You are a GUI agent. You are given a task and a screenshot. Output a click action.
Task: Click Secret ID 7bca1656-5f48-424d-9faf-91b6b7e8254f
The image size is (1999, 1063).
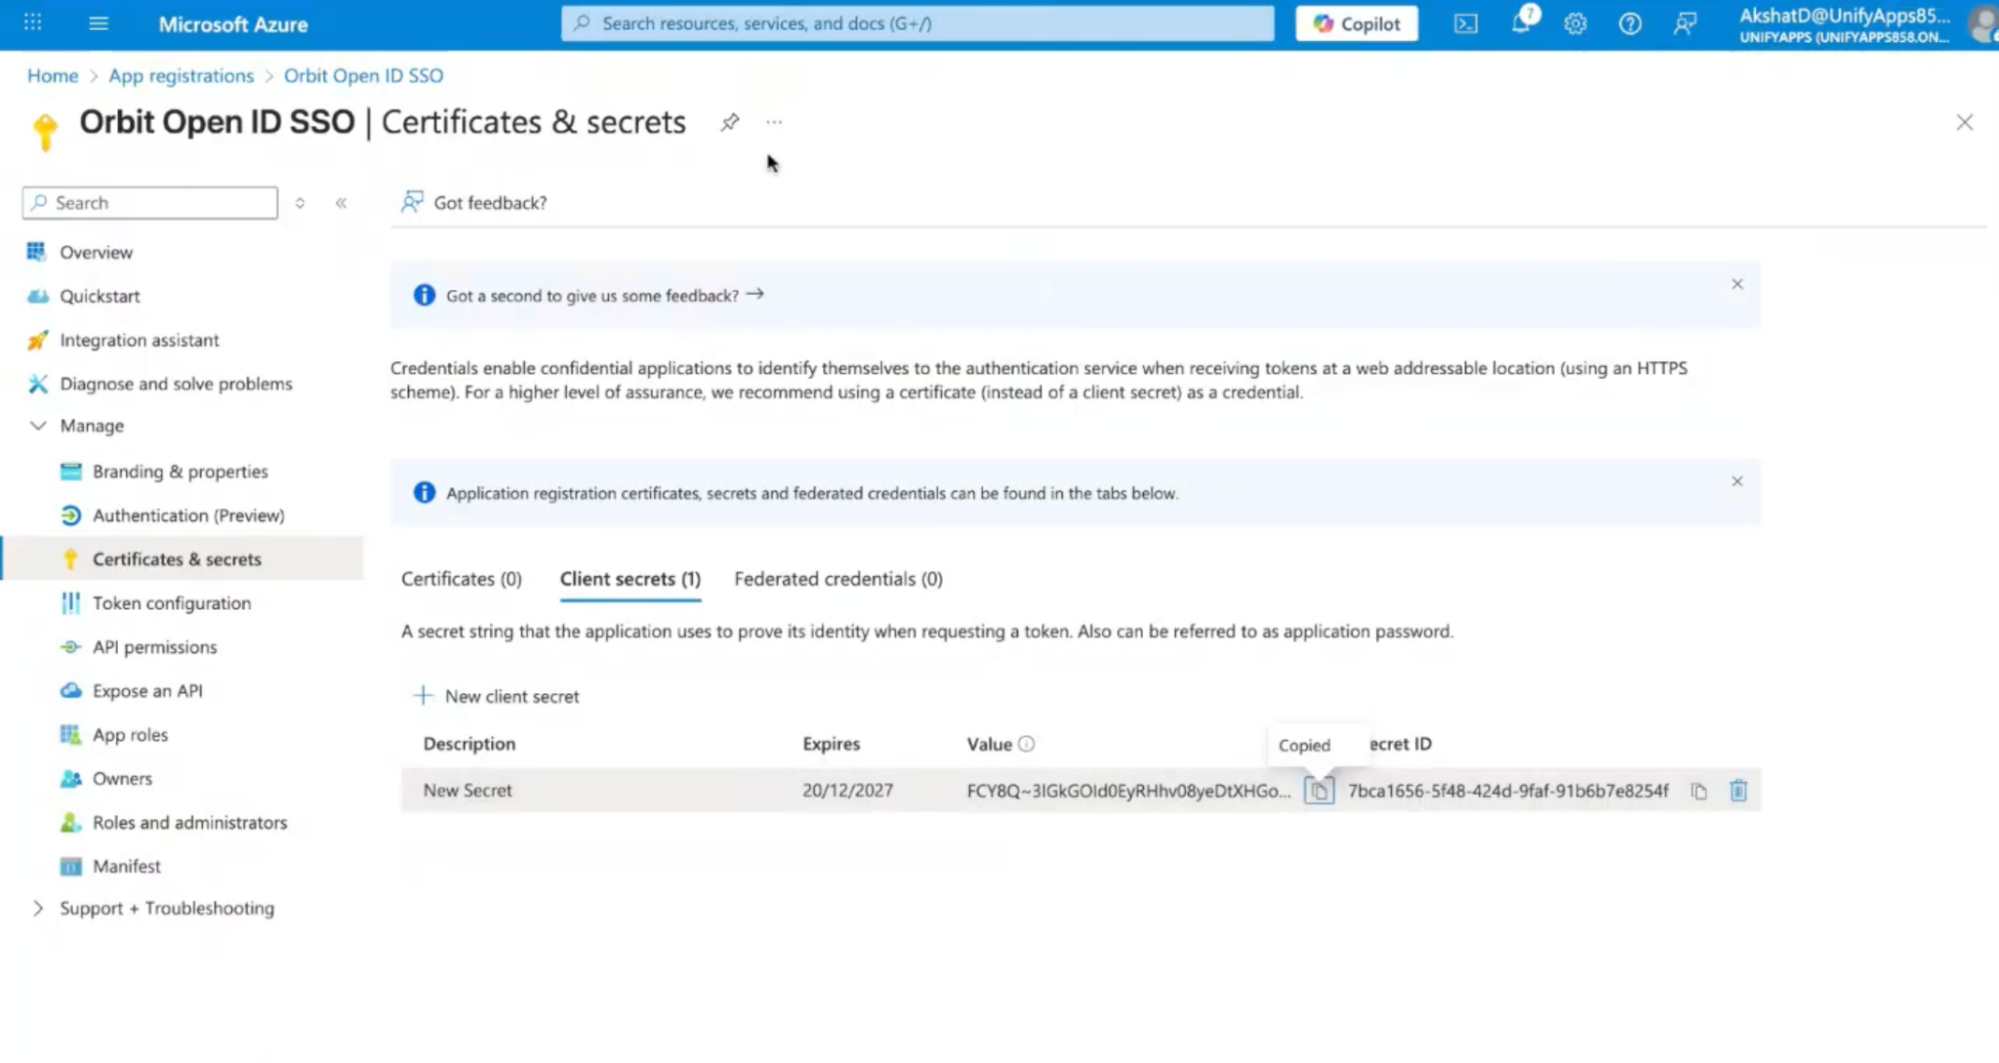click(x=1508, y=790)
